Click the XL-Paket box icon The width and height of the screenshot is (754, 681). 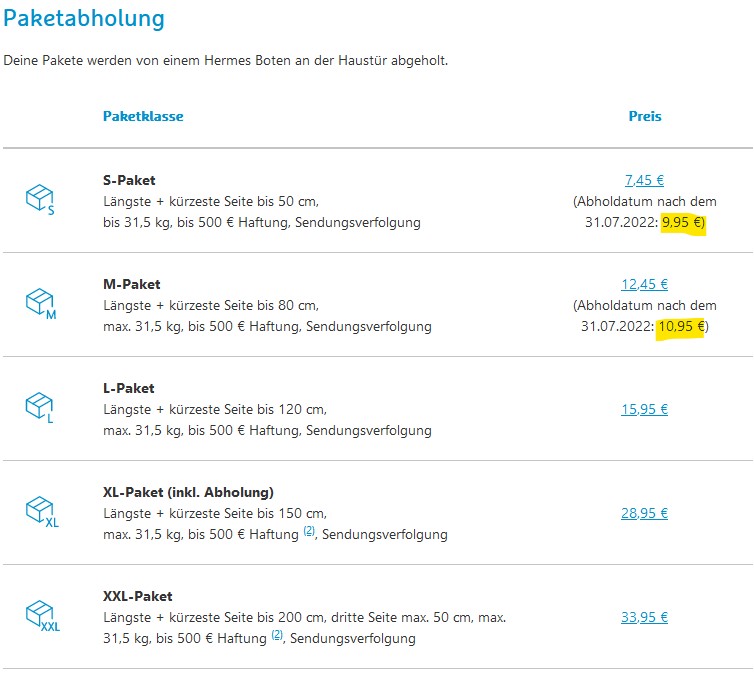[x=42, y=511]
